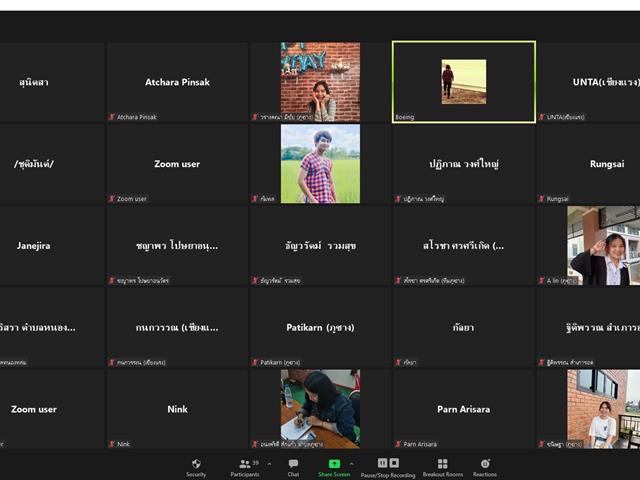The height and width of the screenshot is (480, 640).
Task: Select Boeing's highlighted active speaker tile
Action: point(464,82)
